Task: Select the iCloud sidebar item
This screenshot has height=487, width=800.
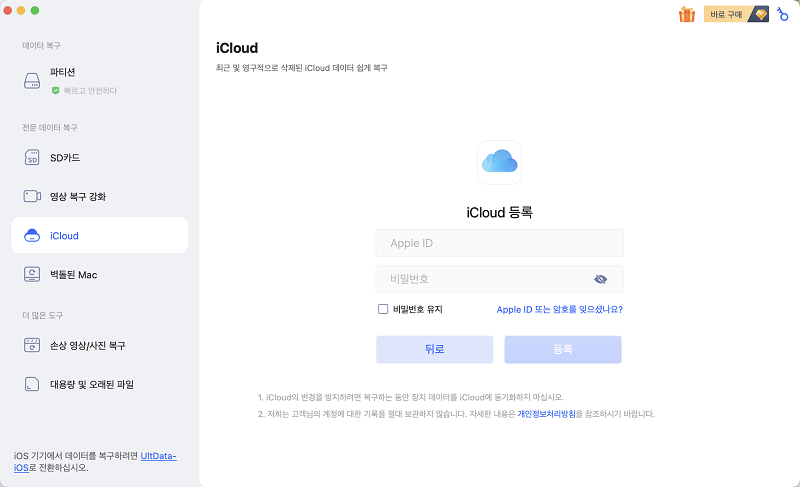Action: [99, 235]
